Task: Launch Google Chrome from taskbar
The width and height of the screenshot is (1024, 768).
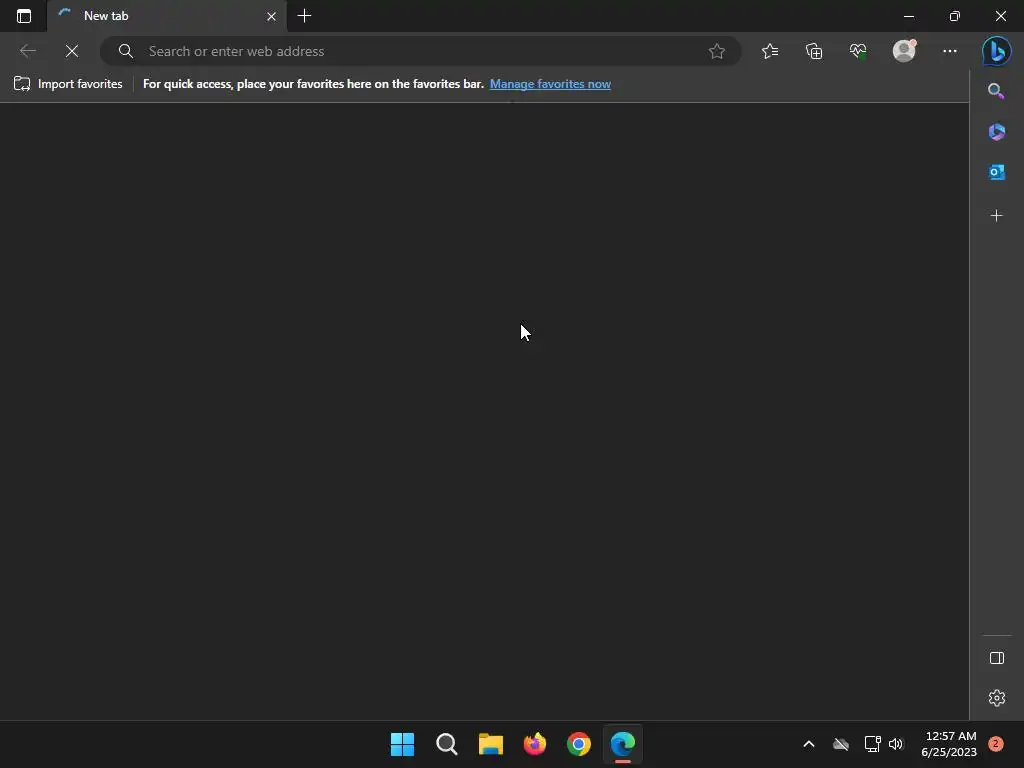Action: pyautogui.click(x=579, y=744)
